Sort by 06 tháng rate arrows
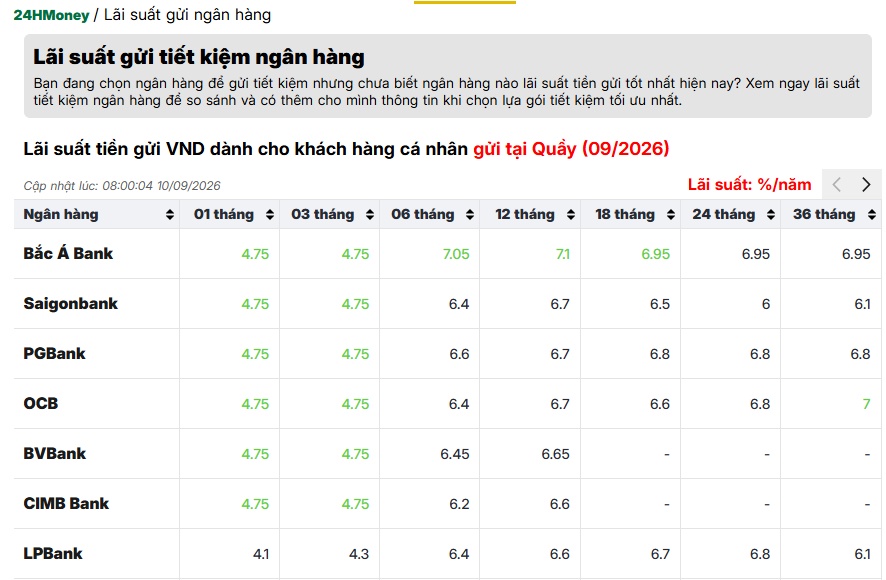Viewport: 886px width, 580px height. pos(470,215)
